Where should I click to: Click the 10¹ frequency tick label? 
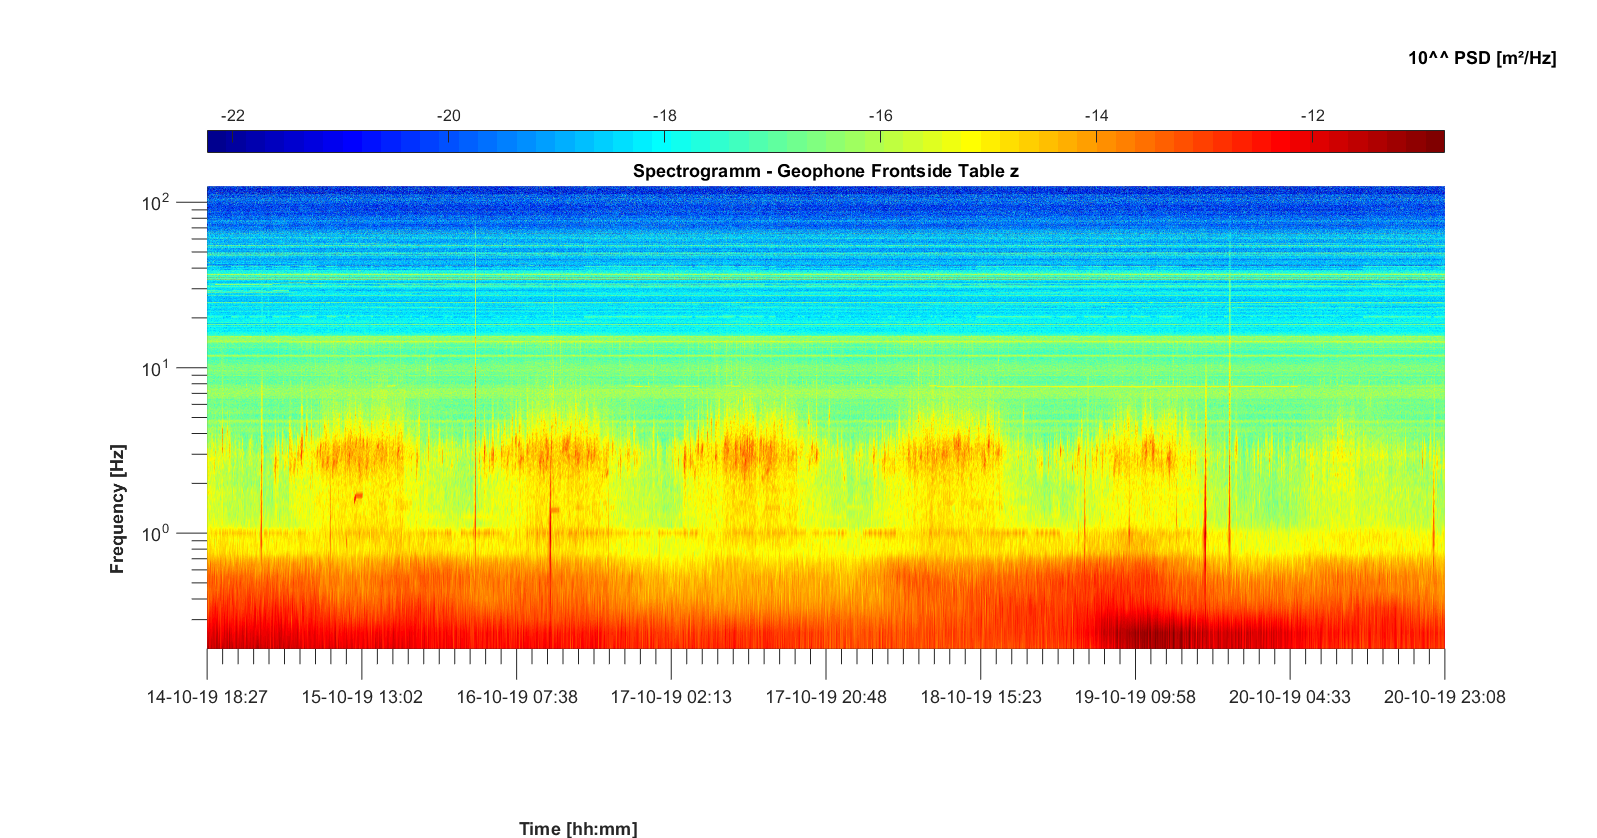click(x=156, y=369)
